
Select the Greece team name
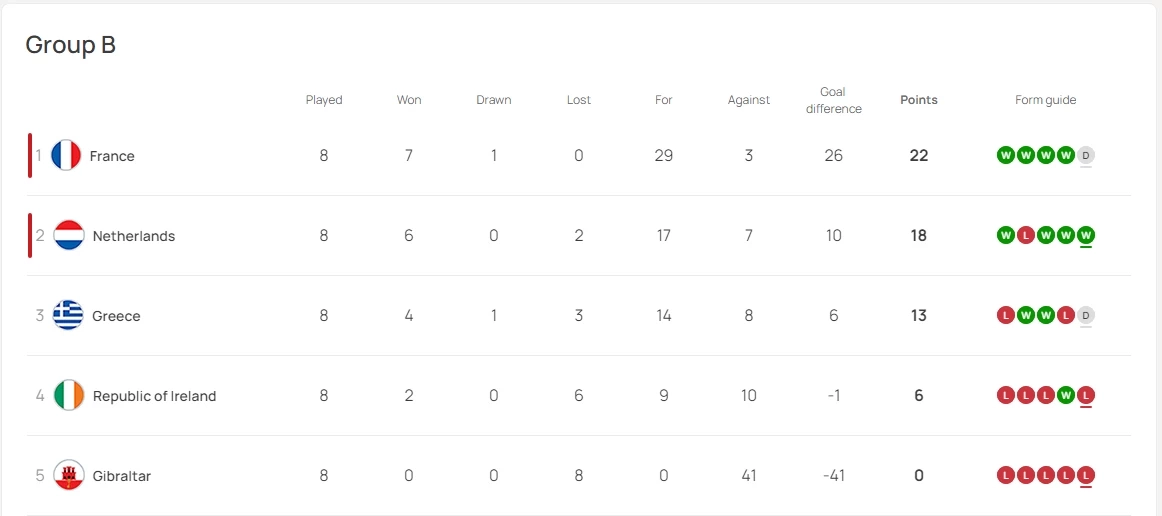pos(116,316)
